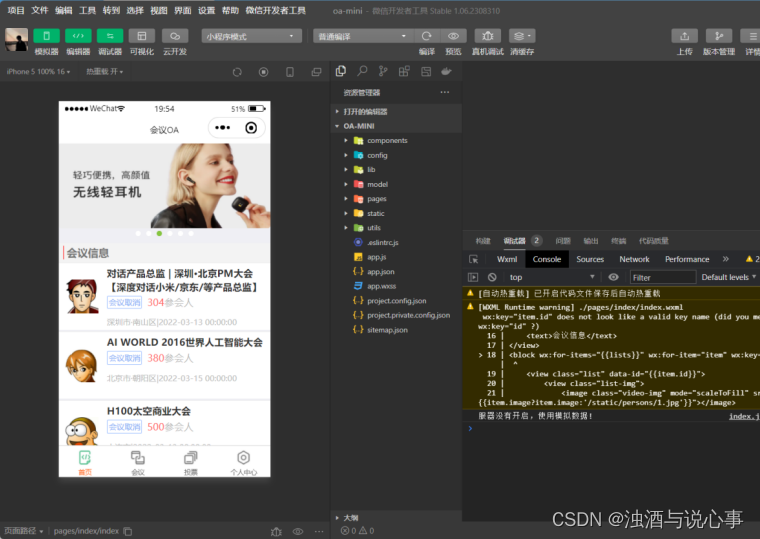Open project.config.json file
Screen dimensions: 760x539
click(x=396, y=301)
